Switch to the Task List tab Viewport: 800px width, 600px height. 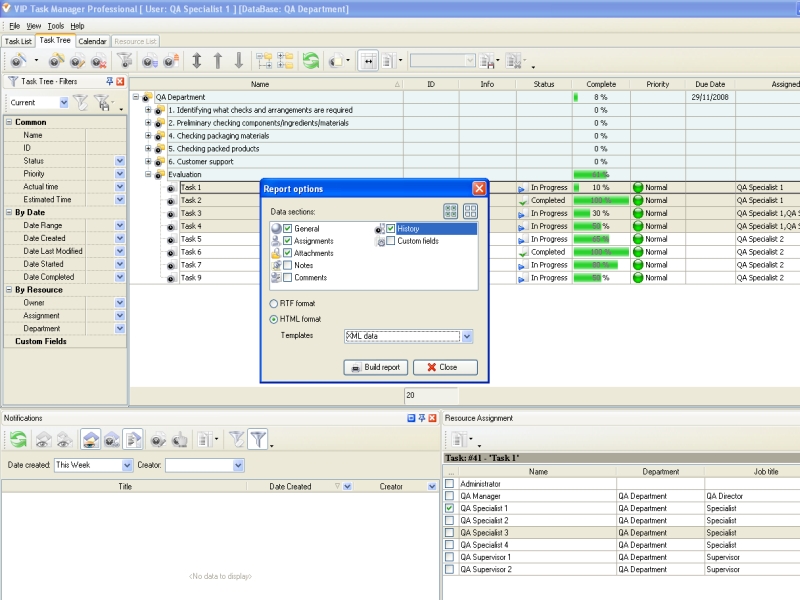pyautogui.click(x=18, y=41)
